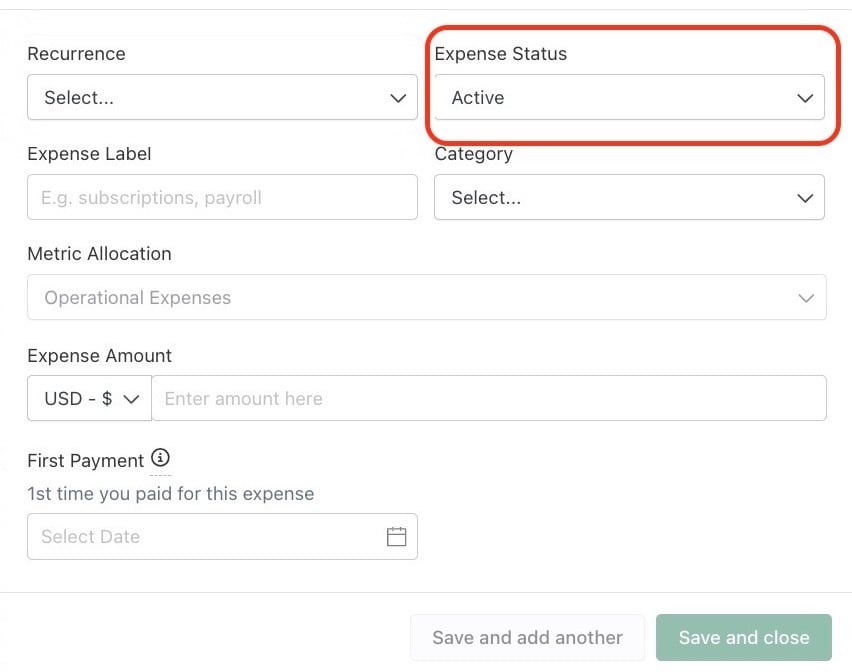Open the Recurrence Select dropdown
The width and height of the screenshot is (852, 672).
(222, 97)
